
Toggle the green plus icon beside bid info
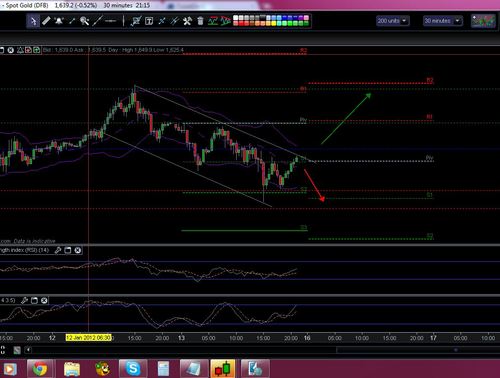(x=36, y=50)
